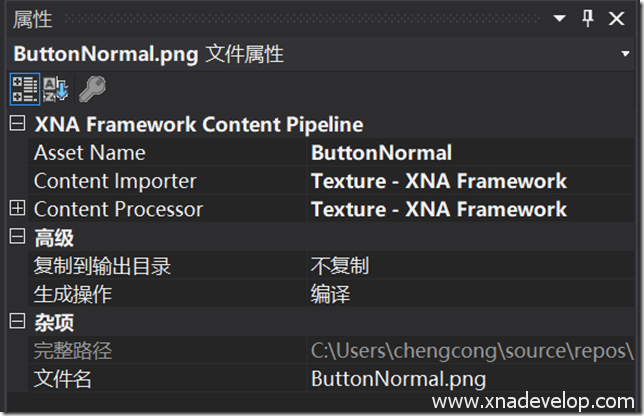Open the ButtonNormal.png object selector dropdown
Screen dimensions: 644x416
[x=624, y=53]
